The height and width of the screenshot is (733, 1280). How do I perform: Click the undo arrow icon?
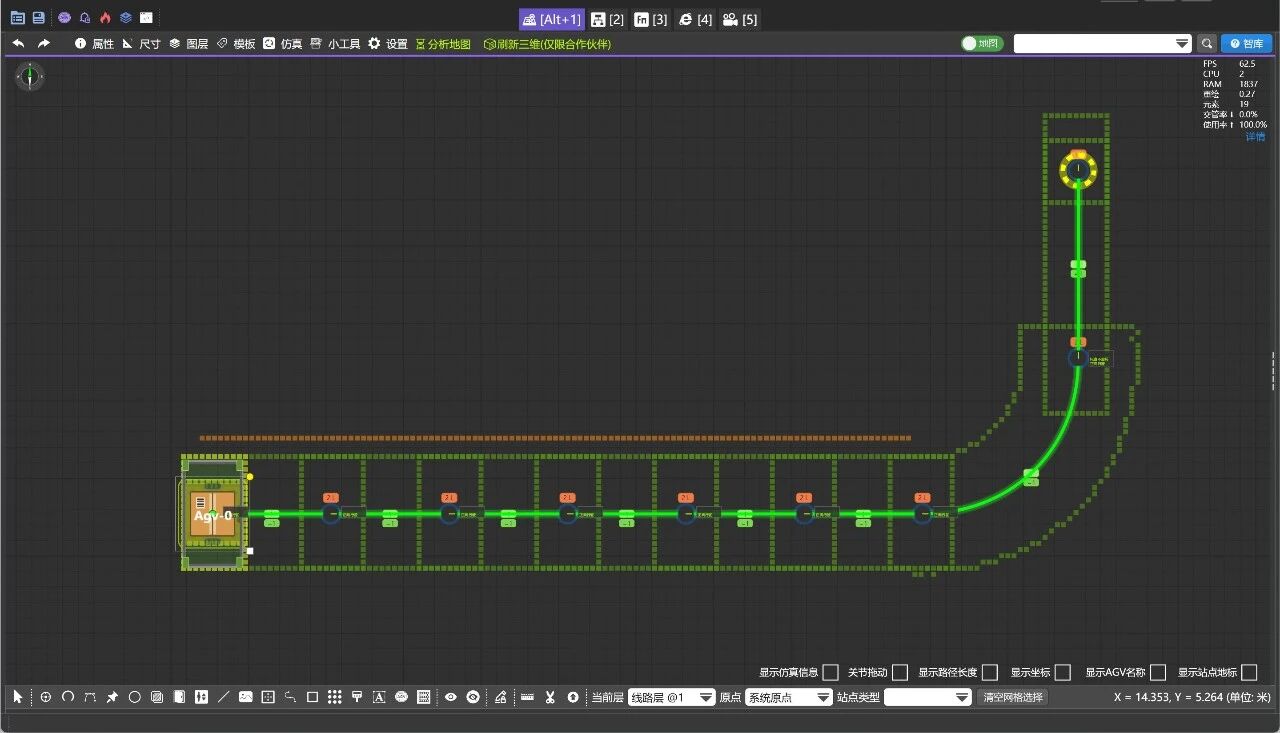(18, 44)
